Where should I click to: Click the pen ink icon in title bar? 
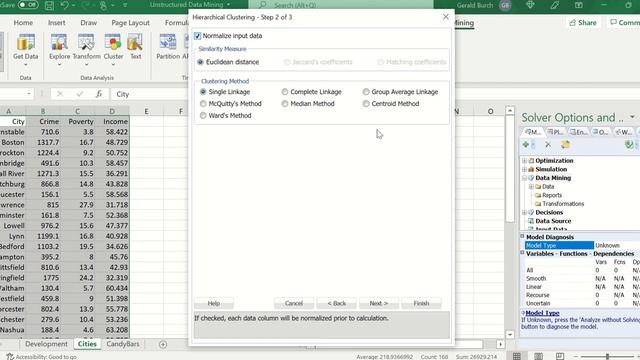point(554,5)
